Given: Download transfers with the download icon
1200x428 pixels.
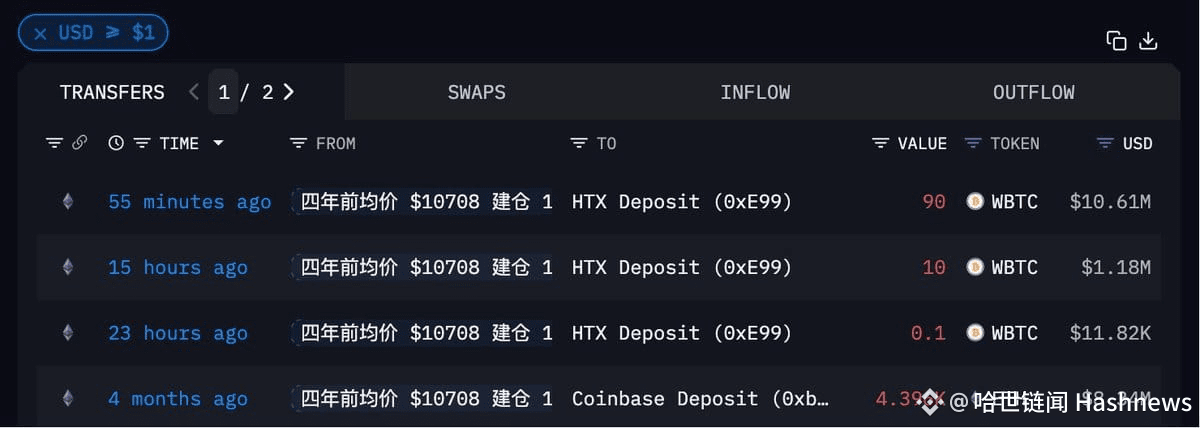Looking at the screenshot, I should (x=1149, y=40).
